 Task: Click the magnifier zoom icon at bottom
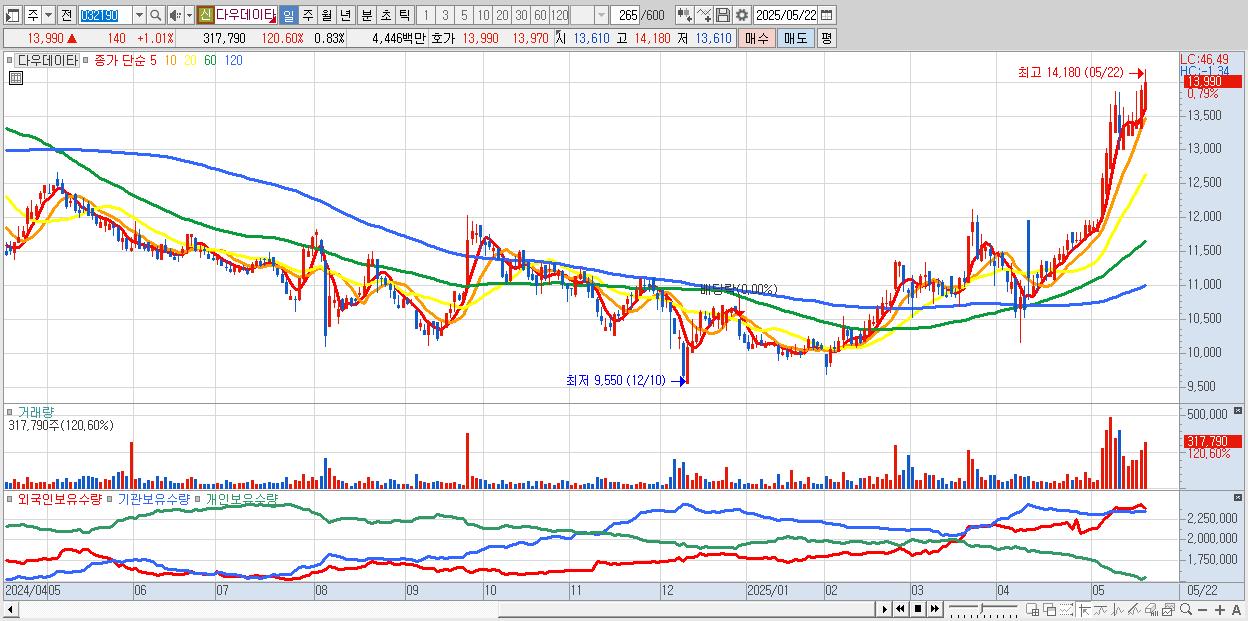[1185, 609]
